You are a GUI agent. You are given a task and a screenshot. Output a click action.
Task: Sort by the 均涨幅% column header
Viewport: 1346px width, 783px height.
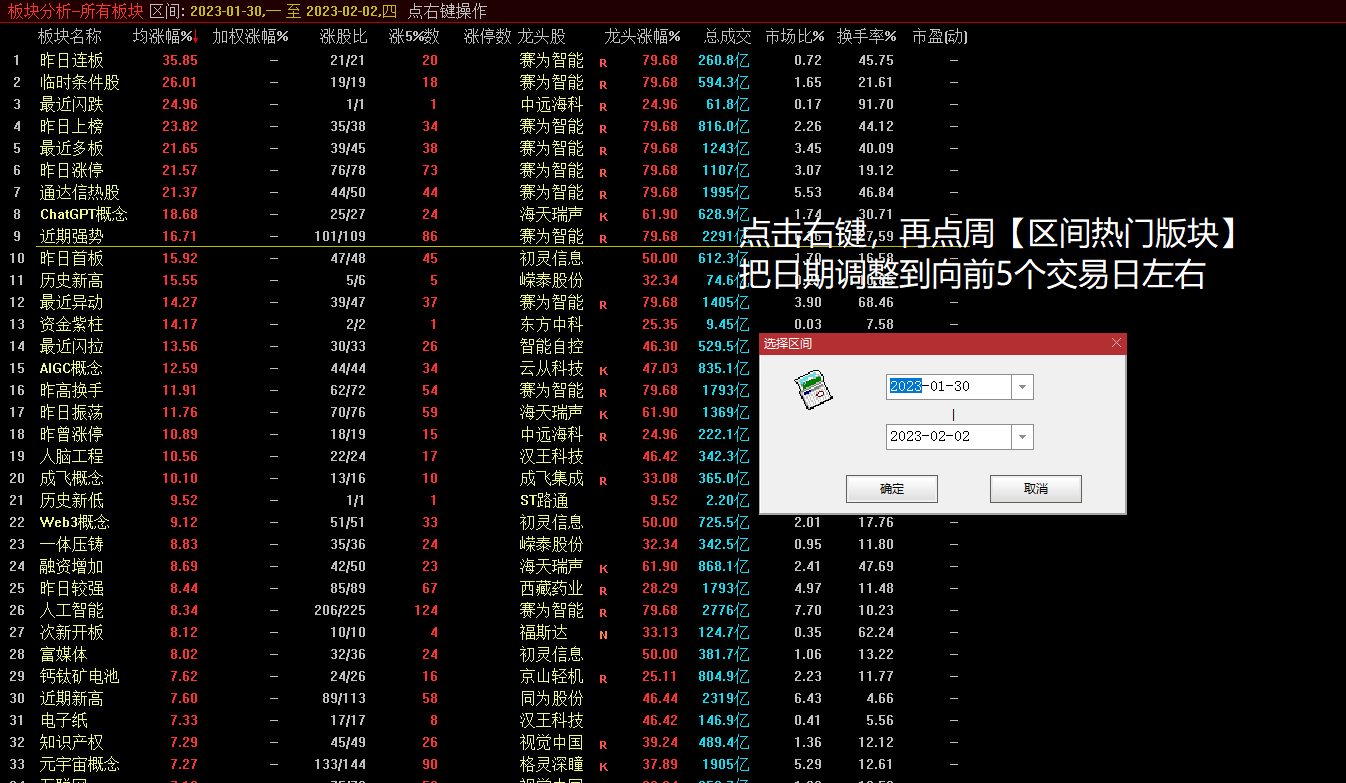[x=164, y=37]
